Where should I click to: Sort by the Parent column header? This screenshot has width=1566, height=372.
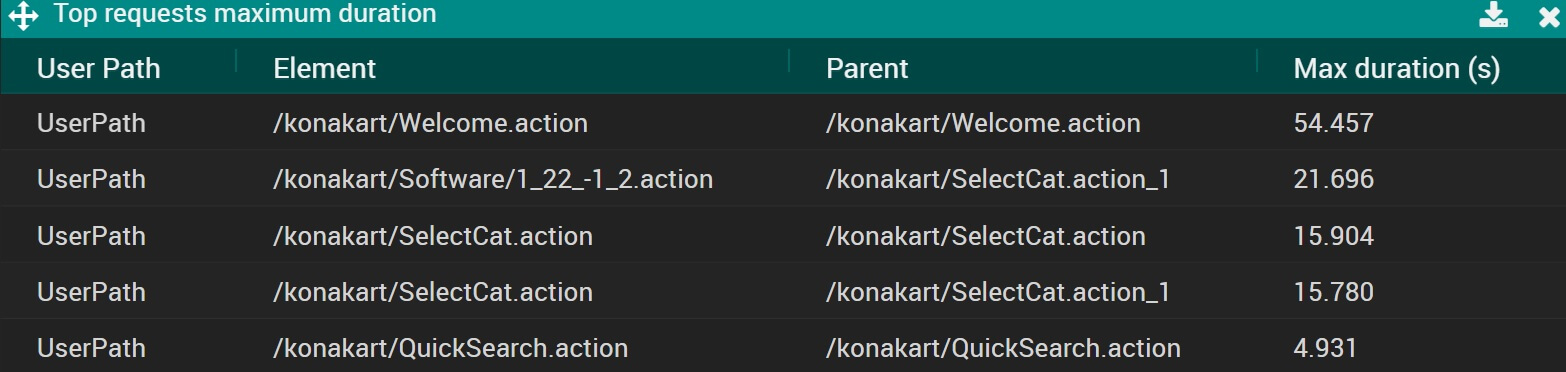coord(867,68)
